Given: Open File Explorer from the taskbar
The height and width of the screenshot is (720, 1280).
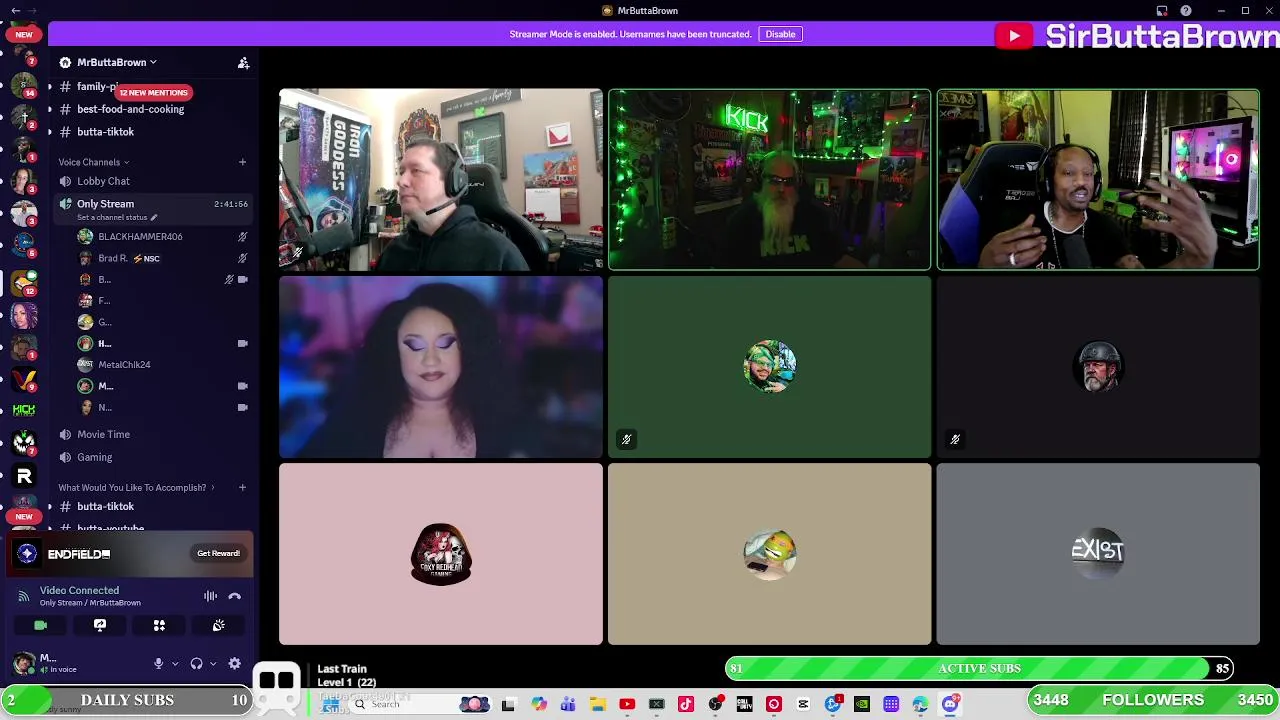Looking at the screenshot, I should (598, 705).
